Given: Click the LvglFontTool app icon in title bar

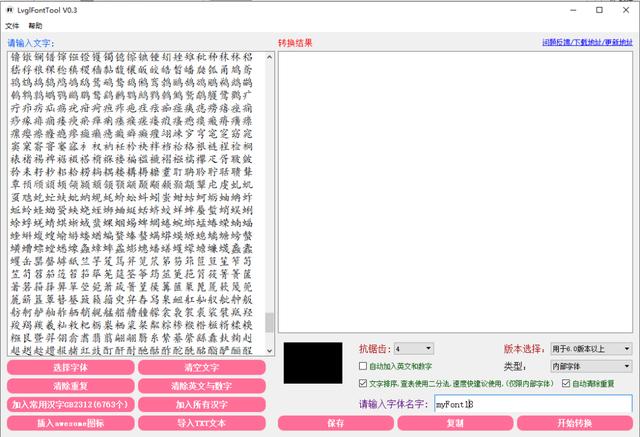Looking at the screenshot, I should tap(10, 10).
